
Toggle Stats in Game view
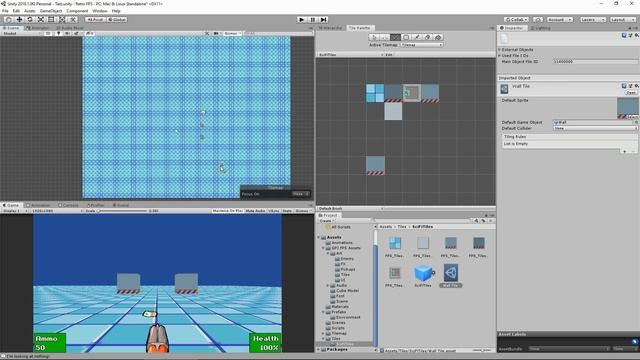[x=287, y=211]
